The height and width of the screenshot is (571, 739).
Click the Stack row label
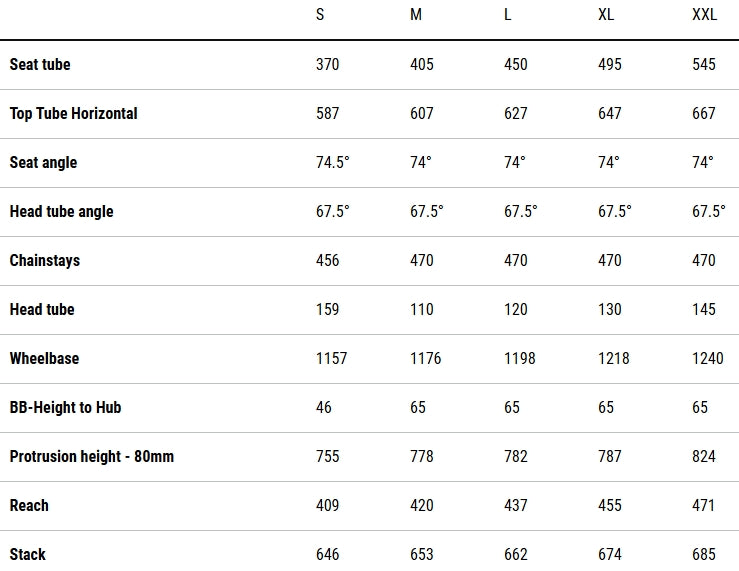click(x=28, y=554)
